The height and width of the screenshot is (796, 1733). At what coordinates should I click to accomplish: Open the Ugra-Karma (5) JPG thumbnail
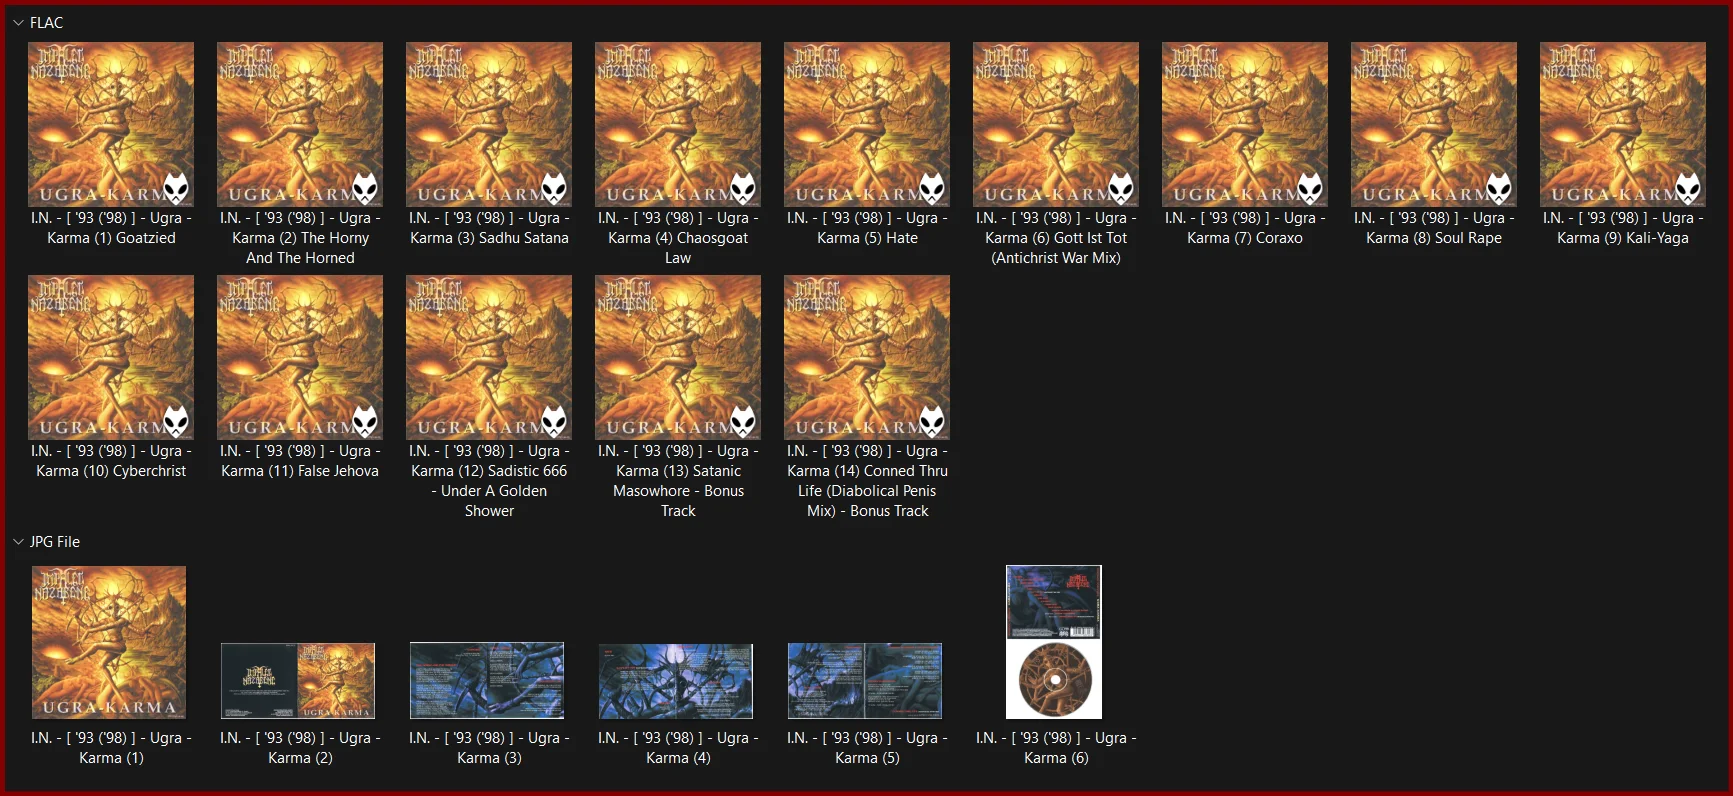click(x=865, y=681)
